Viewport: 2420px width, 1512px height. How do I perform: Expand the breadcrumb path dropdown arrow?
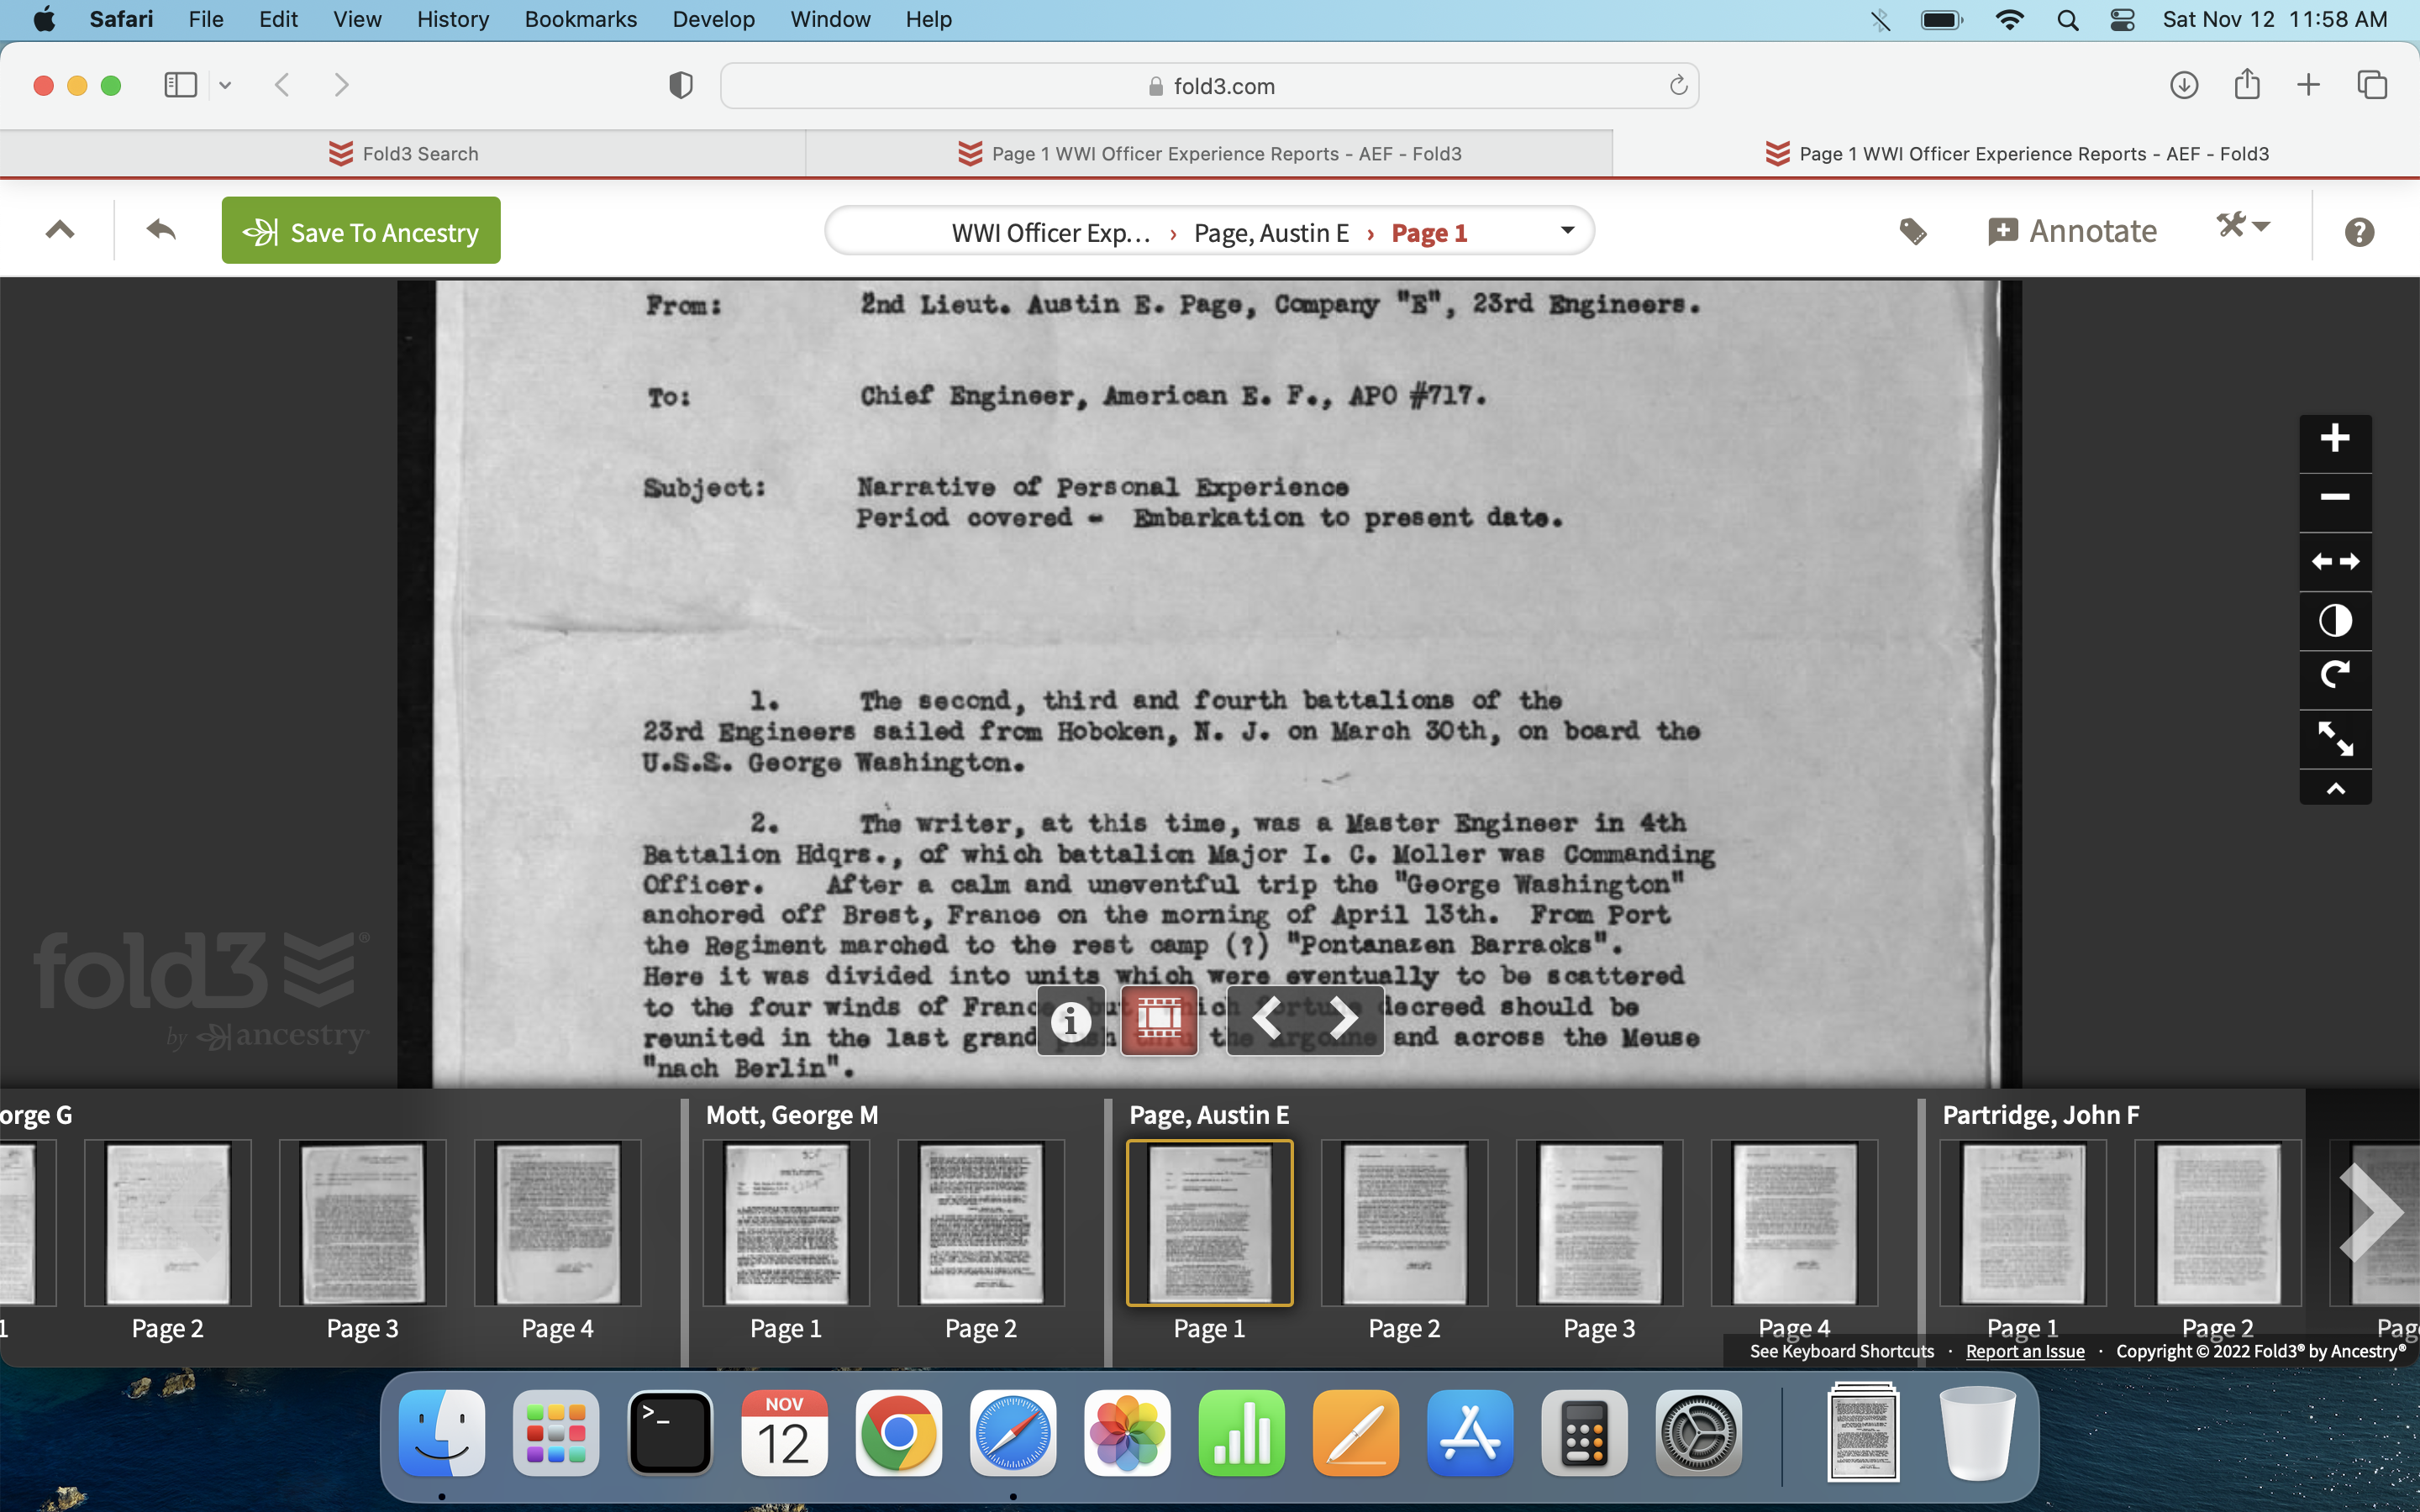[x=1567, y=231]
